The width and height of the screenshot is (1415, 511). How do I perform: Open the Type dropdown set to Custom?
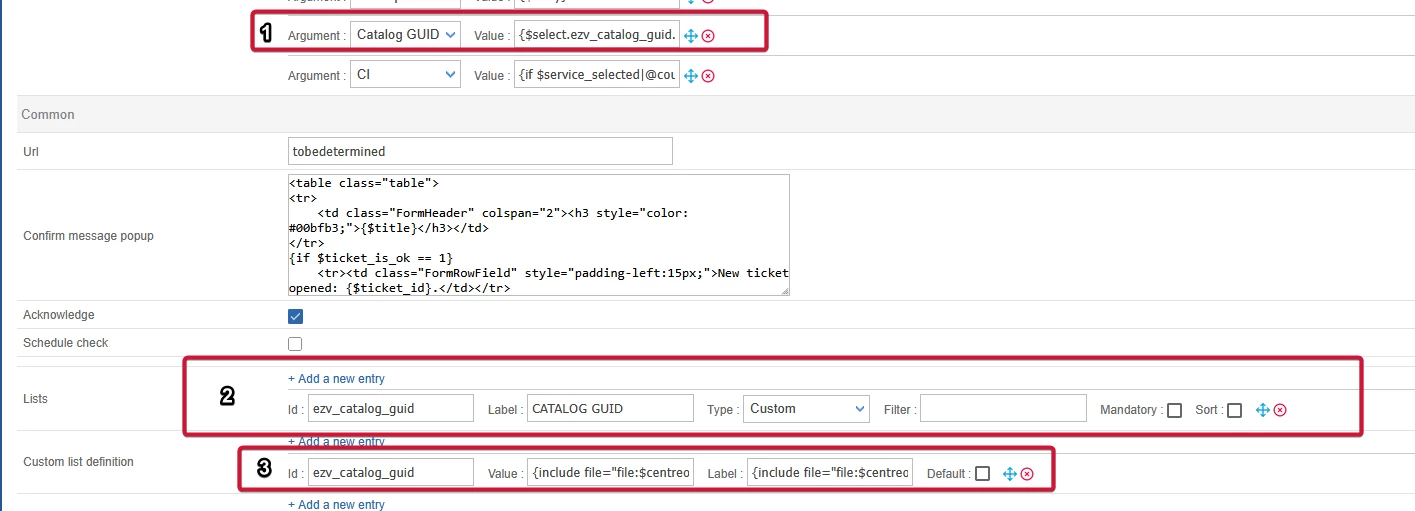pos(806,408)
